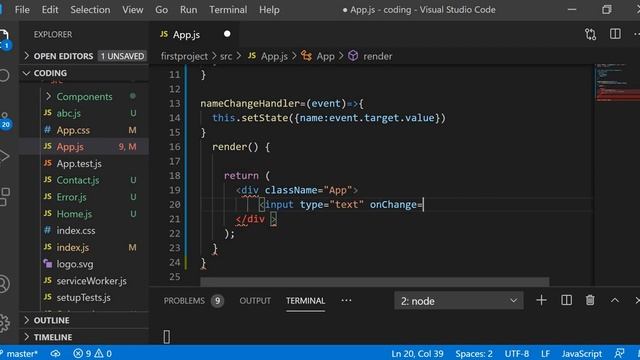Change language mode via JavaScript status item
The width and height of the screenshot is (640, 360).
[x=582, y=353]
